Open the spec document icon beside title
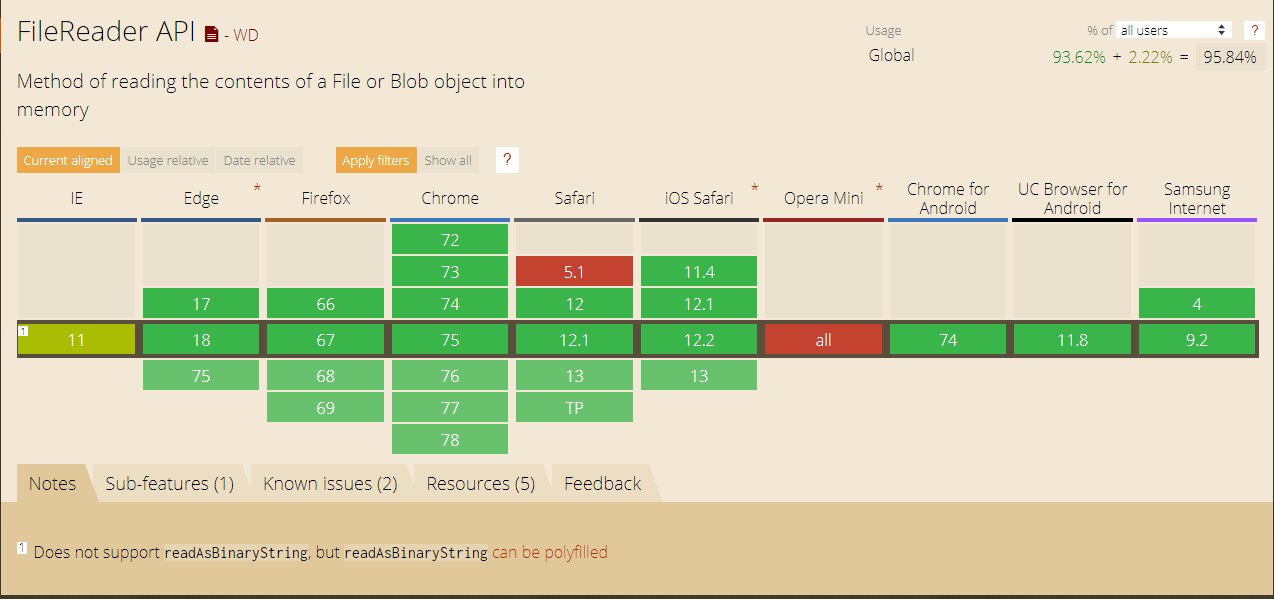The height and width of the screenshot is (599, 1274). [x=211, y=34]
